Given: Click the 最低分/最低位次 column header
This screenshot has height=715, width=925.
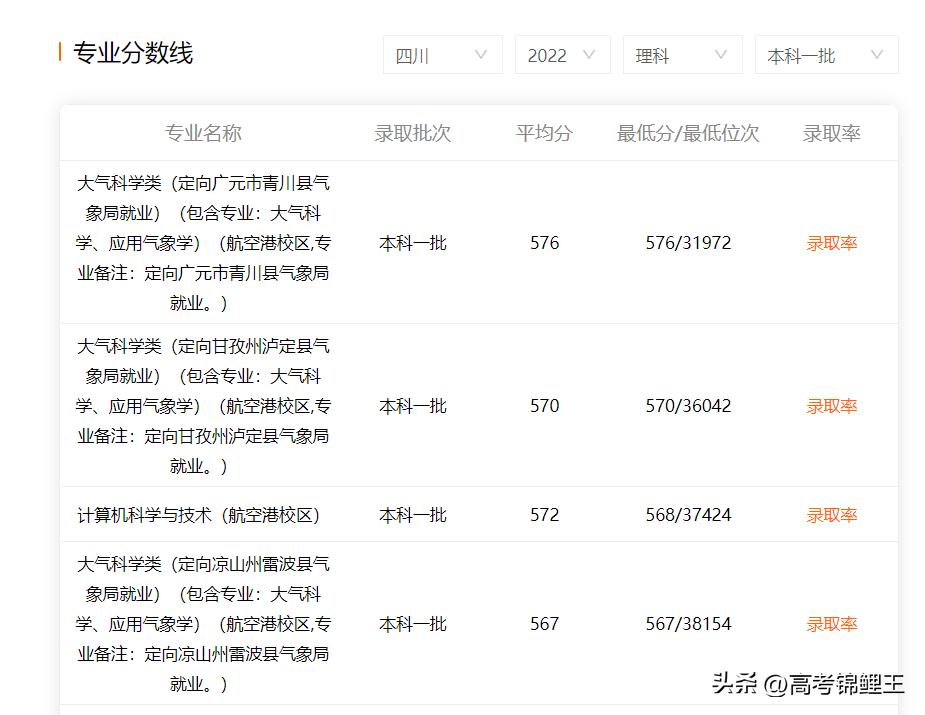Looking at the screenshot, I should (x=687, y=132).
